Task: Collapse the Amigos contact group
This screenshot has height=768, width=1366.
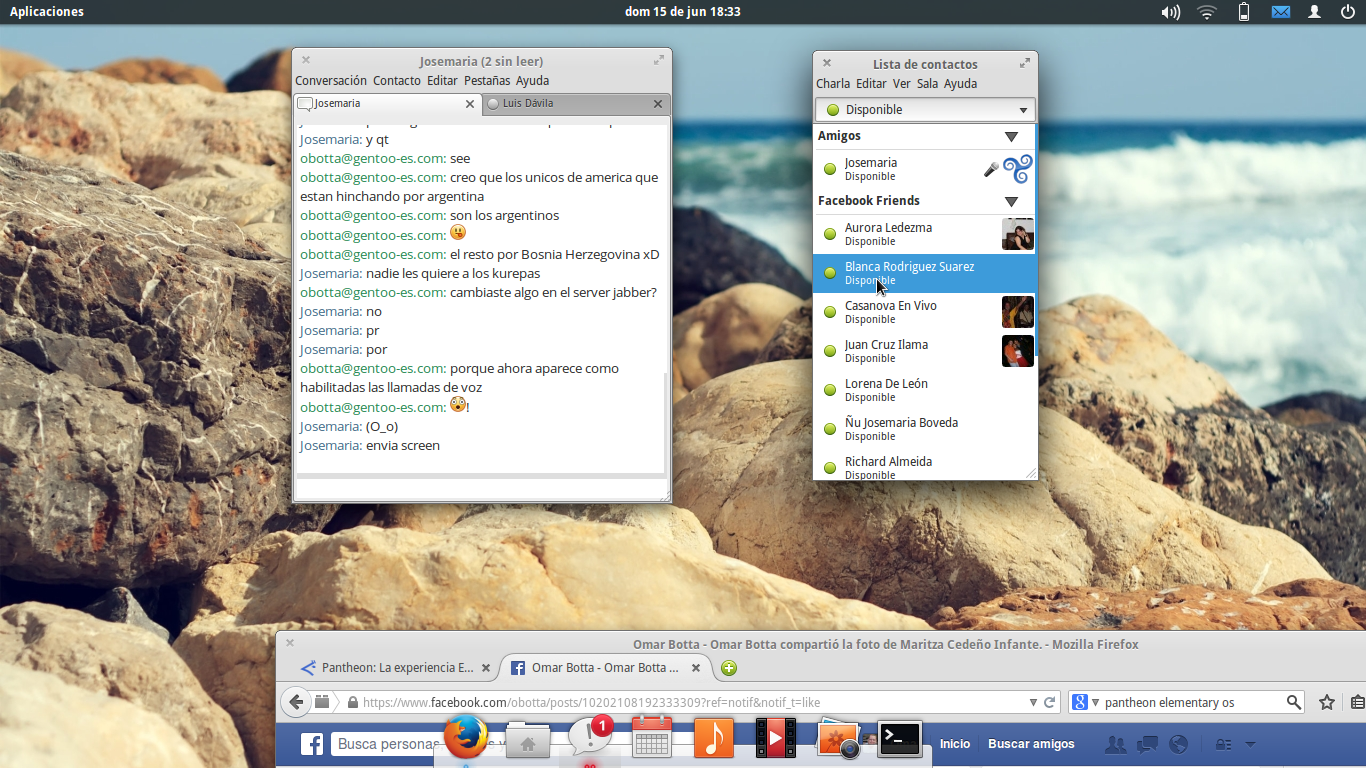Action: click(x=1011, y=136)
